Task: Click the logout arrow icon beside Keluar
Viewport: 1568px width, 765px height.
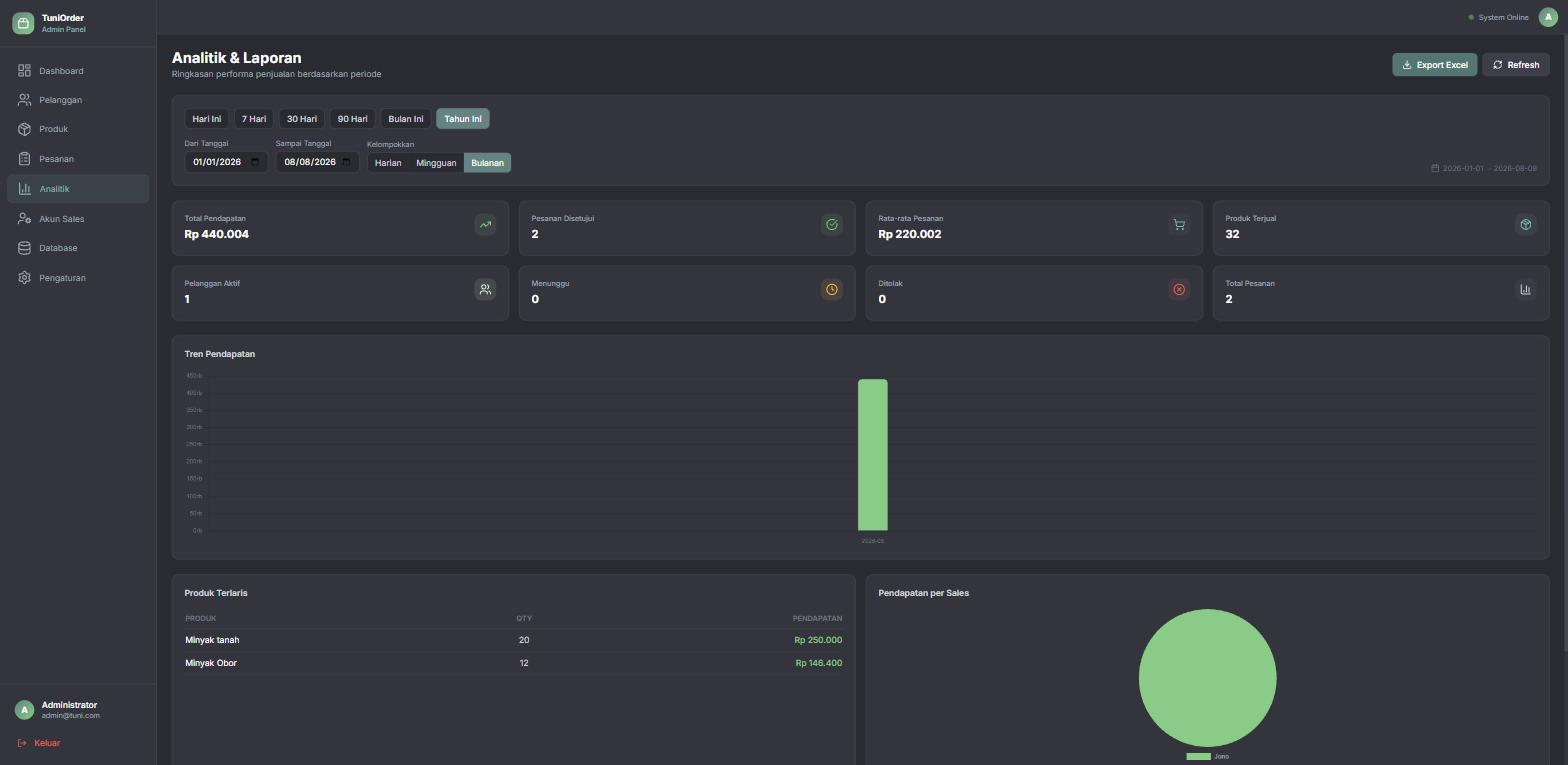Action: (23, 743)
